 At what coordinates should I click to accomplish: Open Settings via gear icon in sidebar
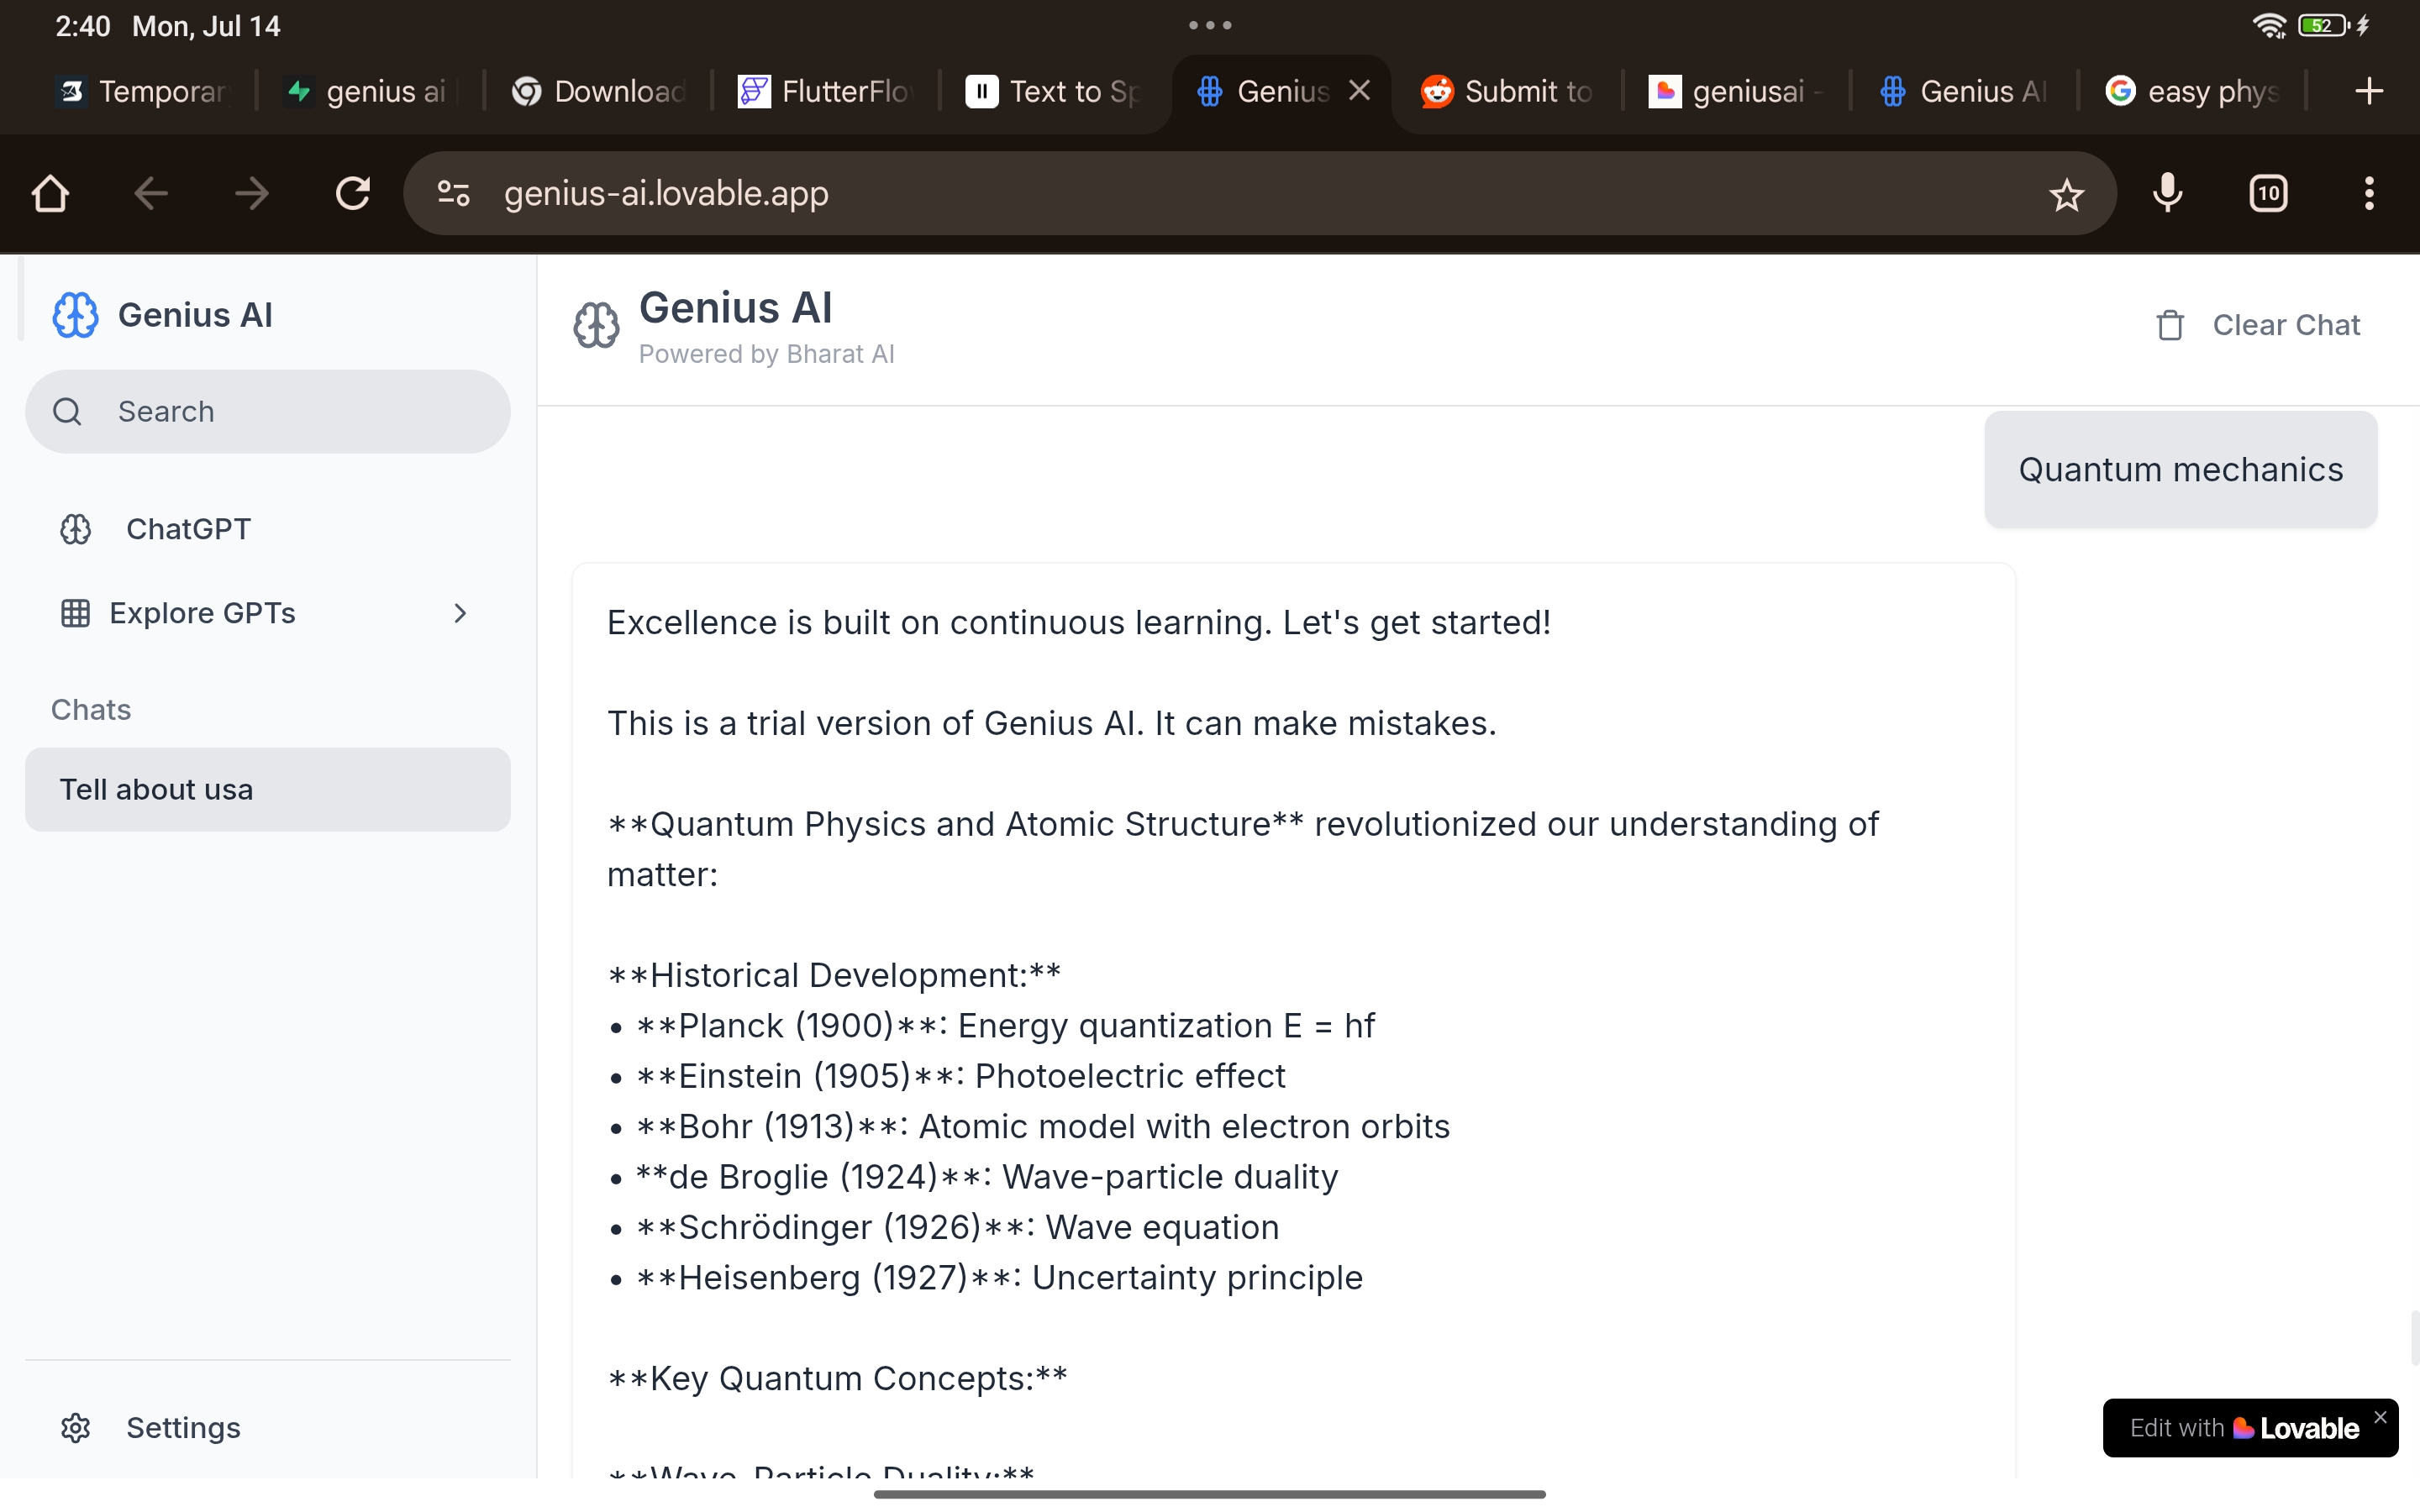(x=76, y=1427)
